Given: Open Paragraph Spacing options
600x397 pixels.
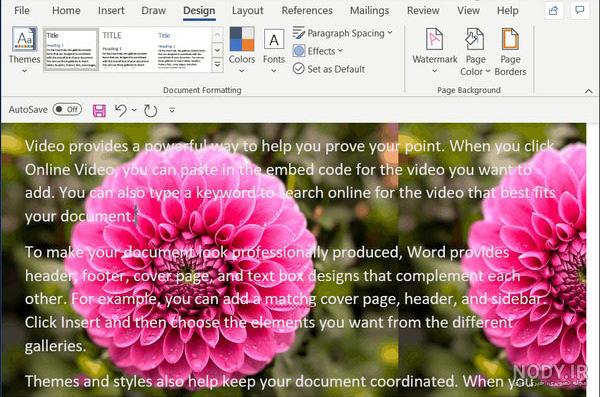Looking at the screenshot, I should coord(342,33).
